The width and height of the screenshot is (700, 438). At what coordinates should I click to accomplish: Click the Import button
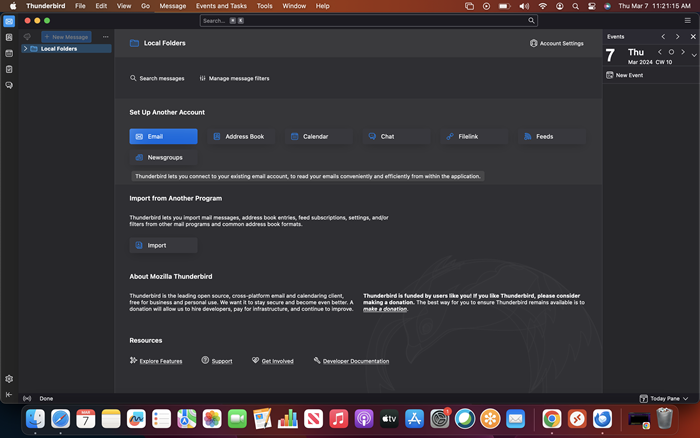pyautogui.click(x=163, y=245)
